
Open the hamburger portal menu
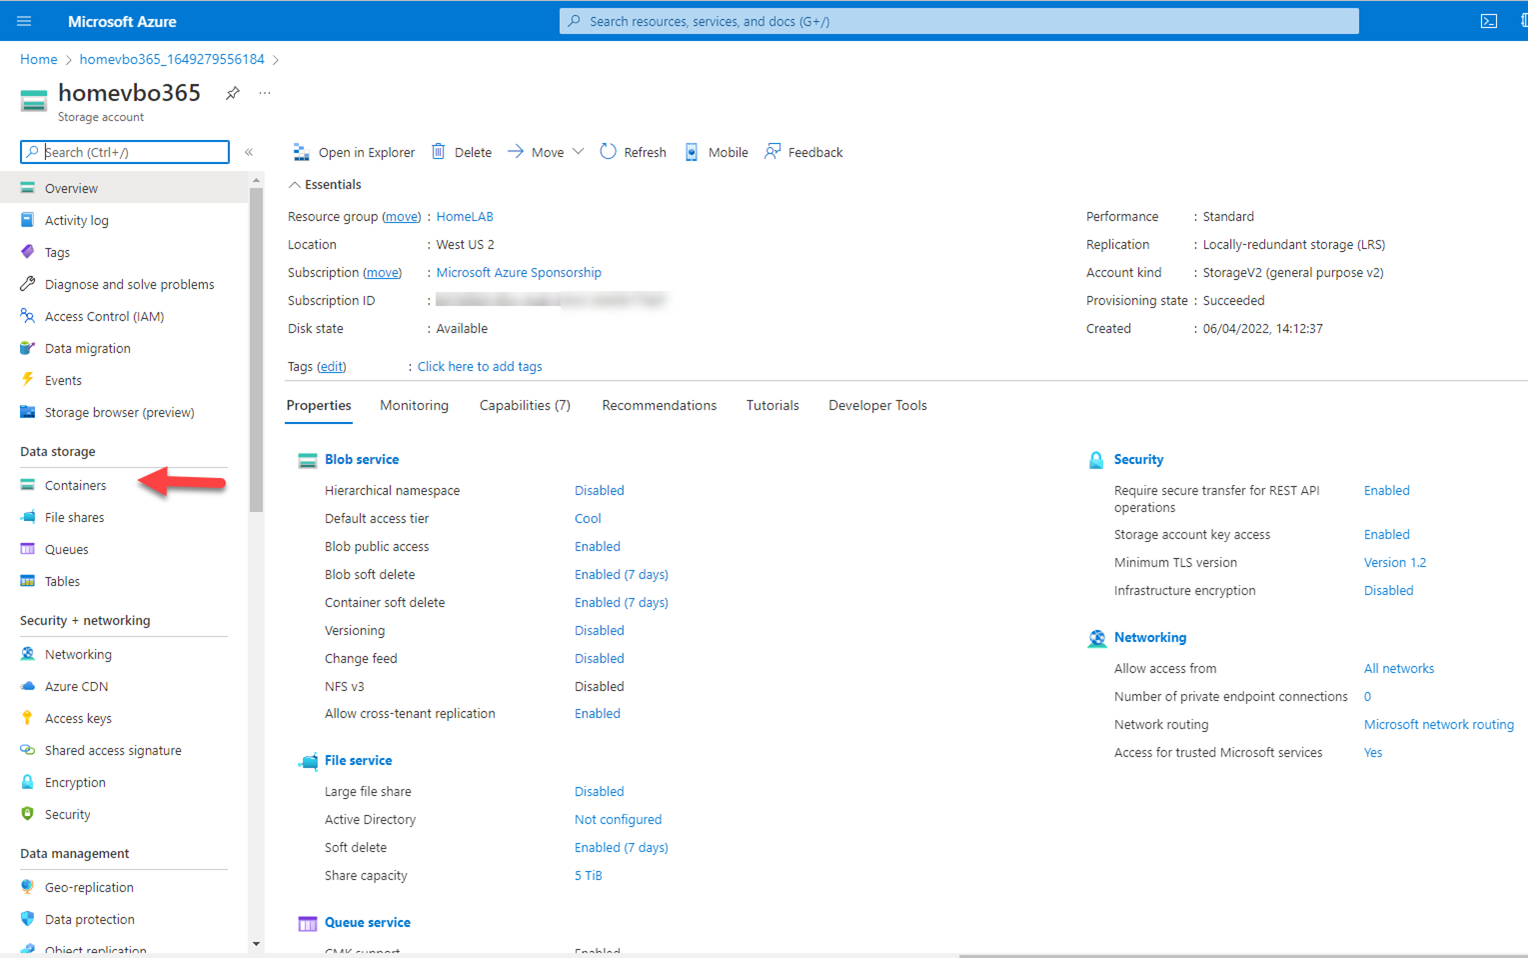[24, 21]
